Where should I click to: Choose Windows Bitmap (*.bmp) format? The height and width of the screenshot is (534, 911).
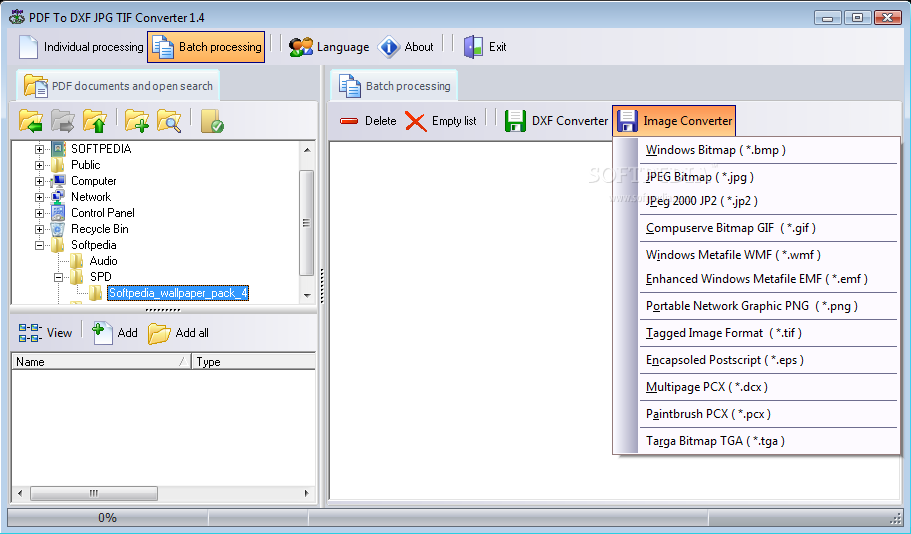click(x=768, y=150)
